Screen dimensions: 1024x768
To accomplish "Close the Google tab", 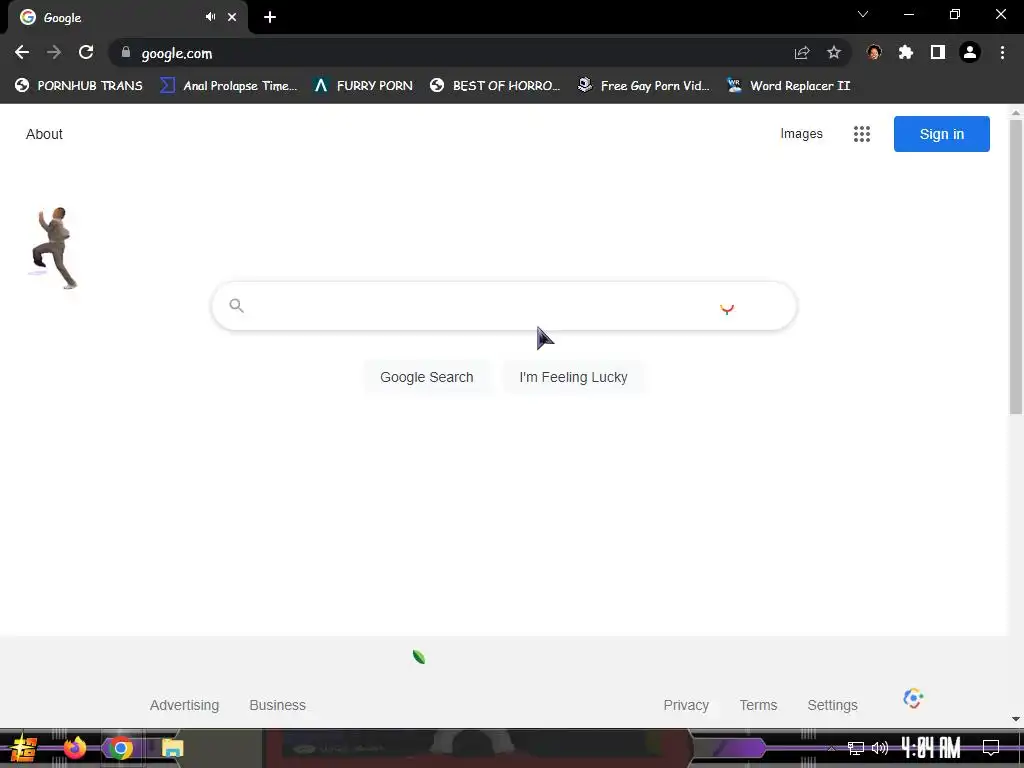I will click(x=232, y=17).
